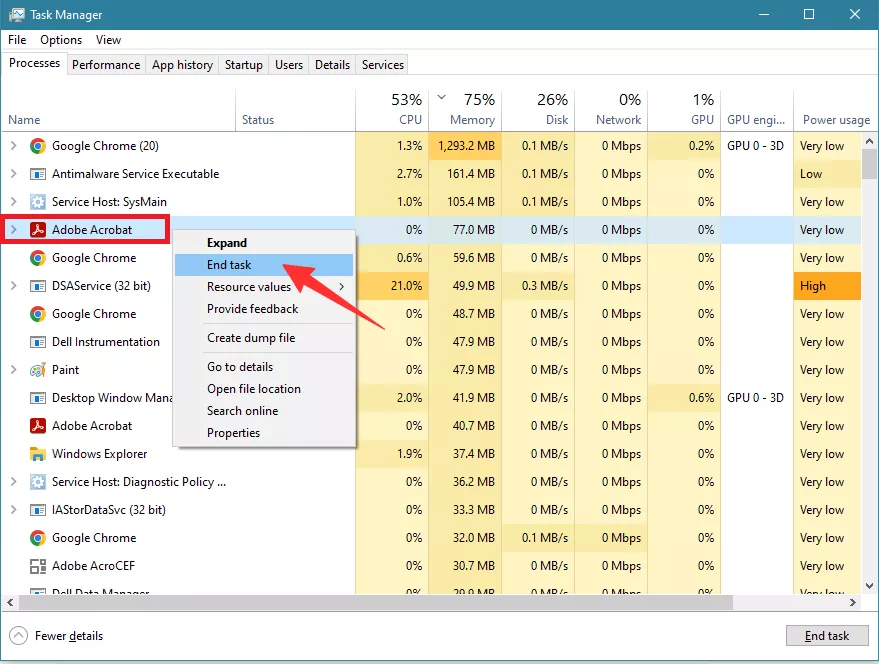This screenshot has width=879, height=664.
Task: Click the Adobe Acrobat red PDF icon
Action: coord(37,229)
